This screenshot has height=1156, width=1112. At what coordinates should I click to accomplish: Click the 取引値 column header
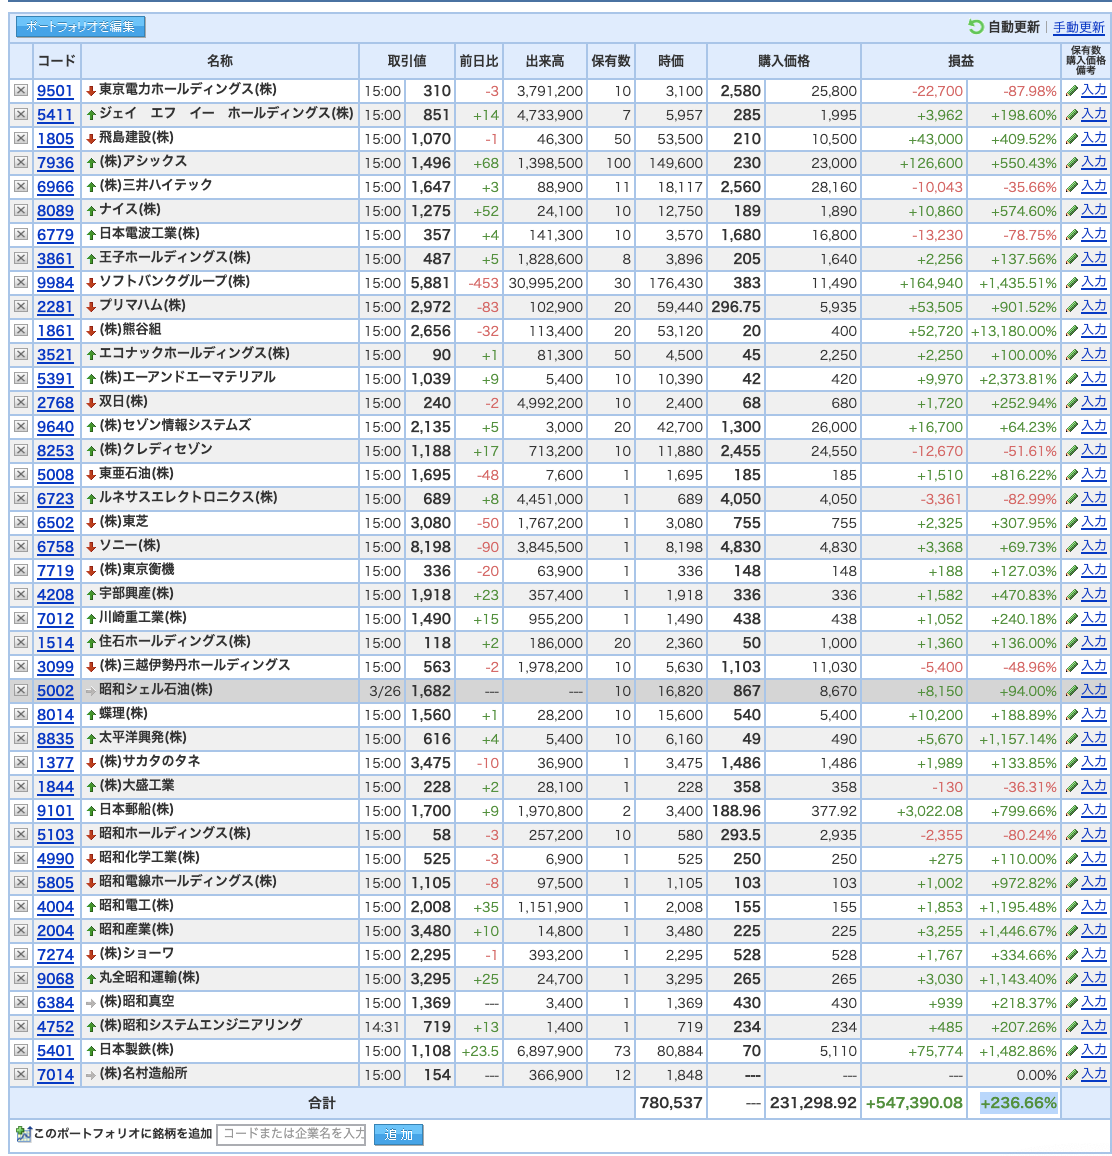click(406, 61)
